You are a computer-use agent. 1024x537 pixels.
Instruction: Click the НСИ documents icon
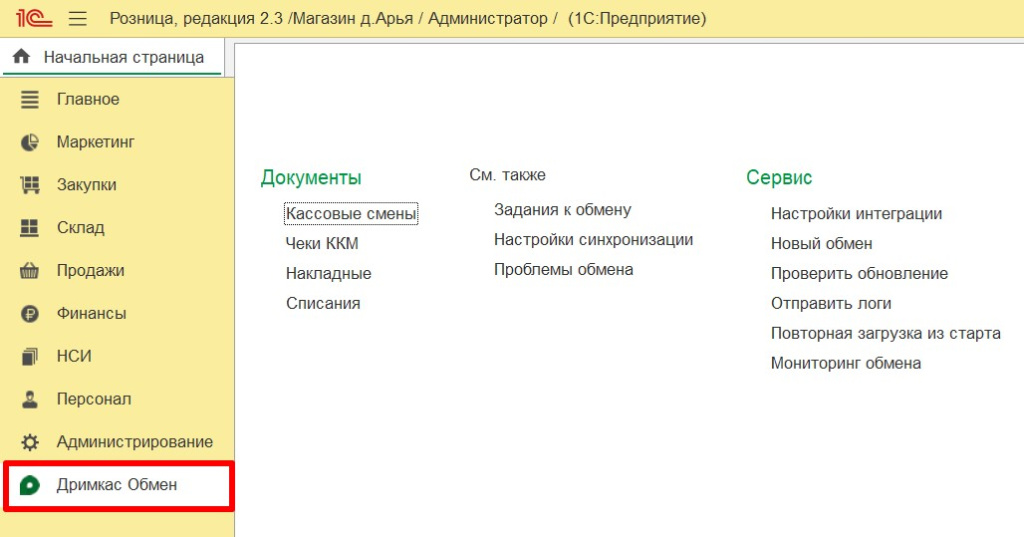click(x=30, y=356)
